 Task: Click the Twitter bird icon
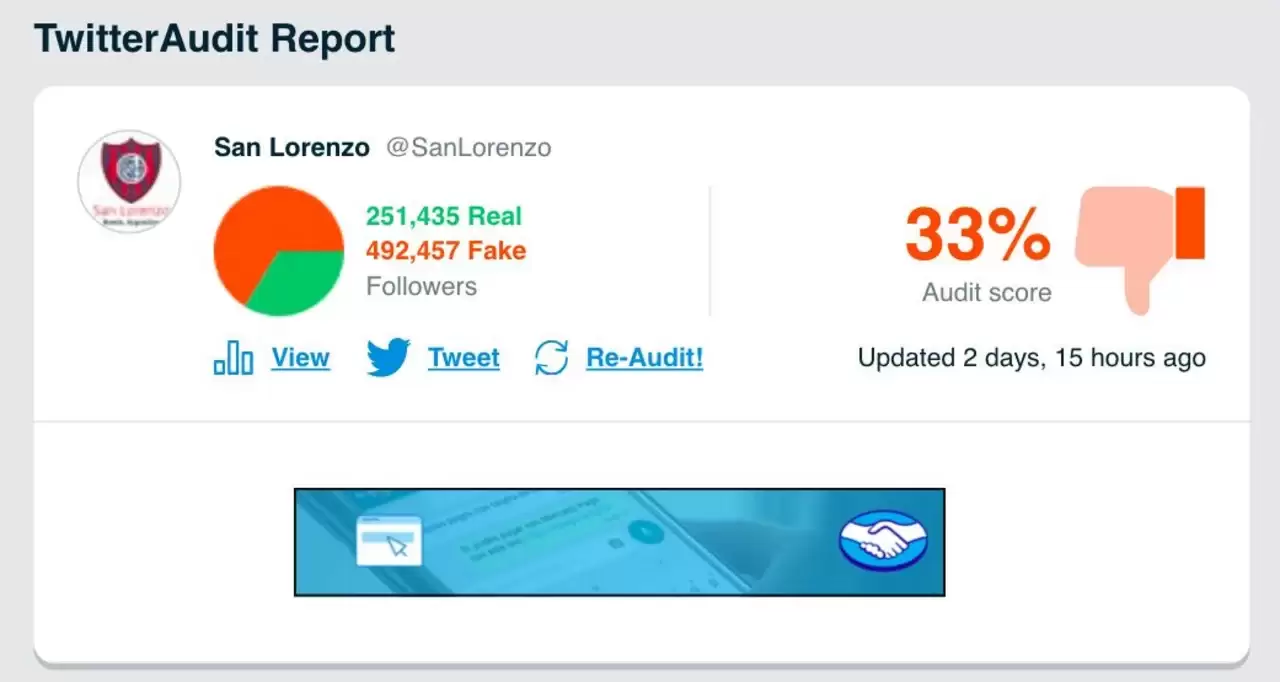(388, 357)
